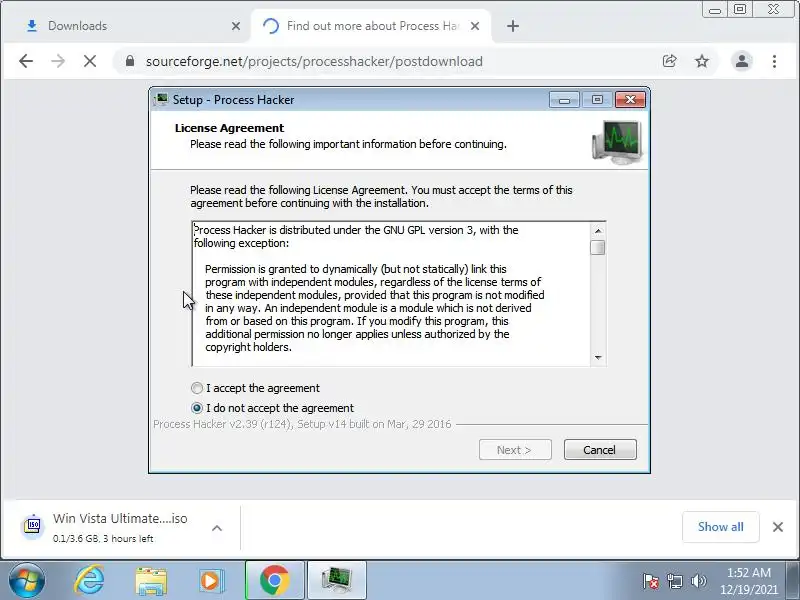Select 'I accept the agreement' radio button

(x=197, y=388)
